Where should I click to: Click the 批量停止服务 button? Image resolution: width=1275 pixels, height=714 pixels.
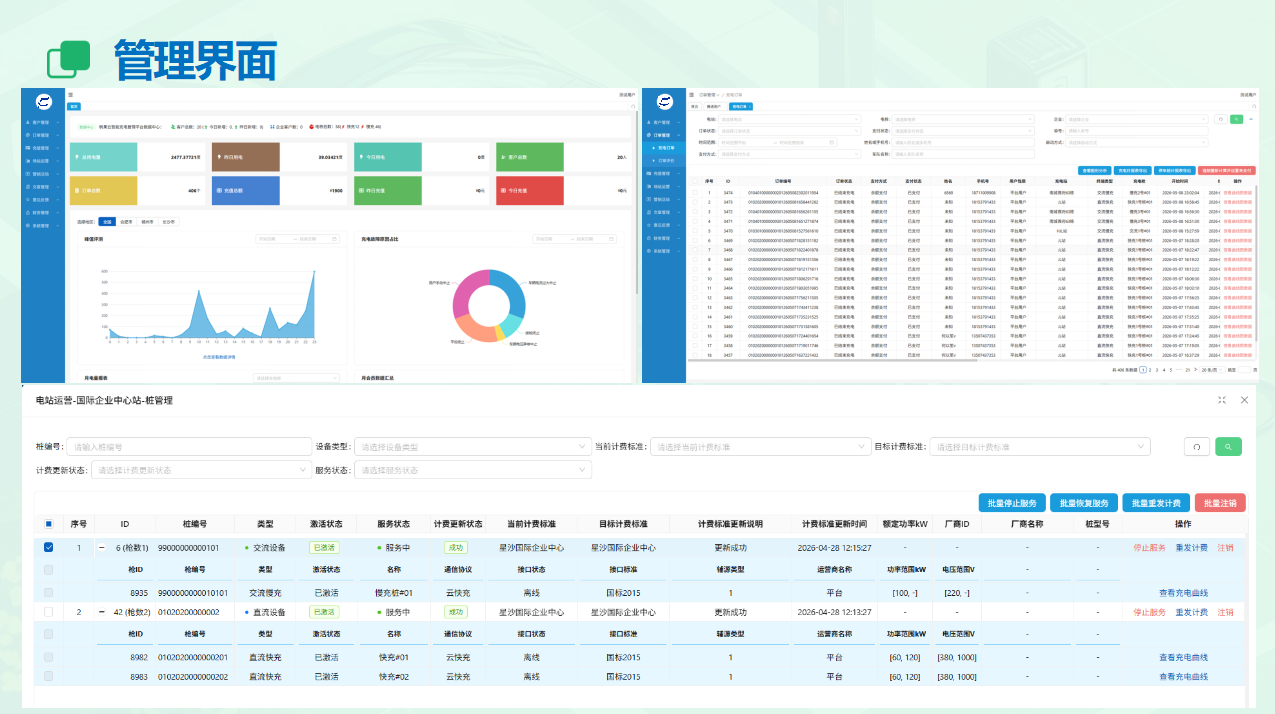1013,503
